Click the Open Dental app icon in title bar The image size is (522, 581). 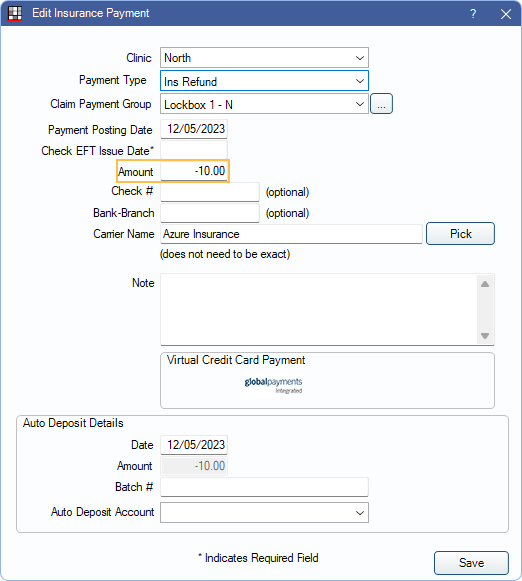(15, 13)
